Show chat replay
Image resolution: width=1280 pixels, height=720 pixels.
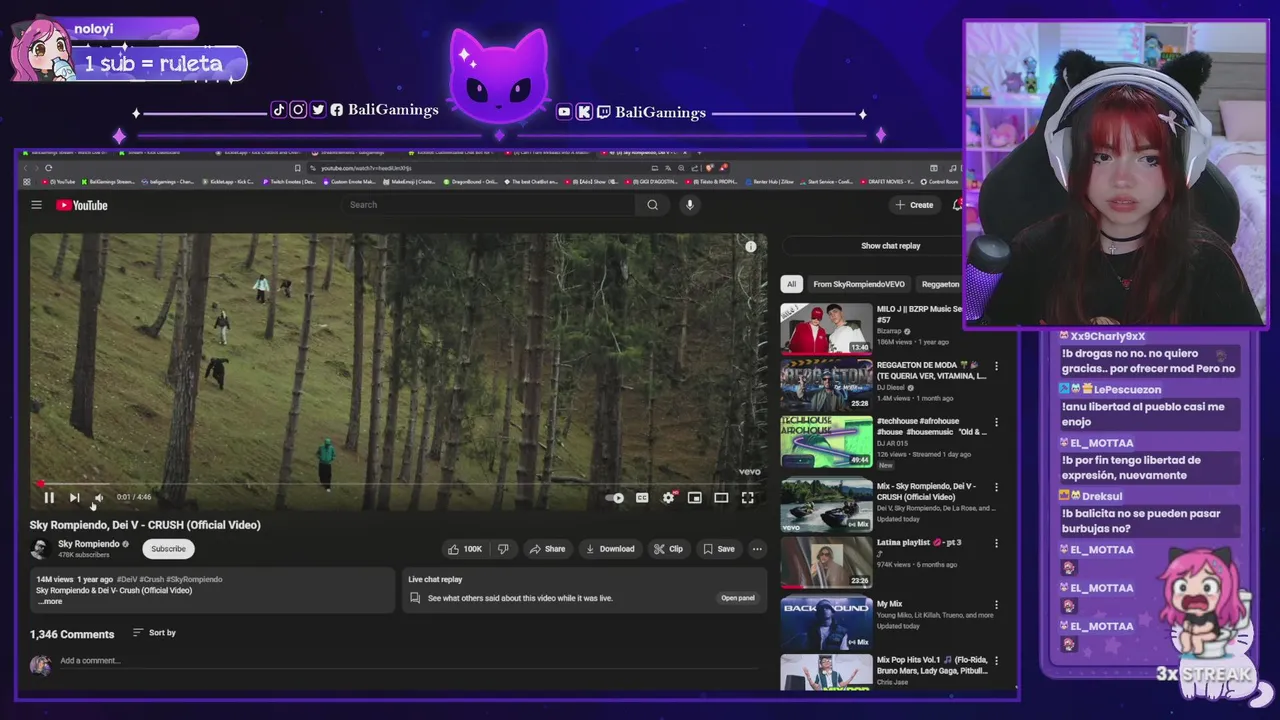[890, 246]
